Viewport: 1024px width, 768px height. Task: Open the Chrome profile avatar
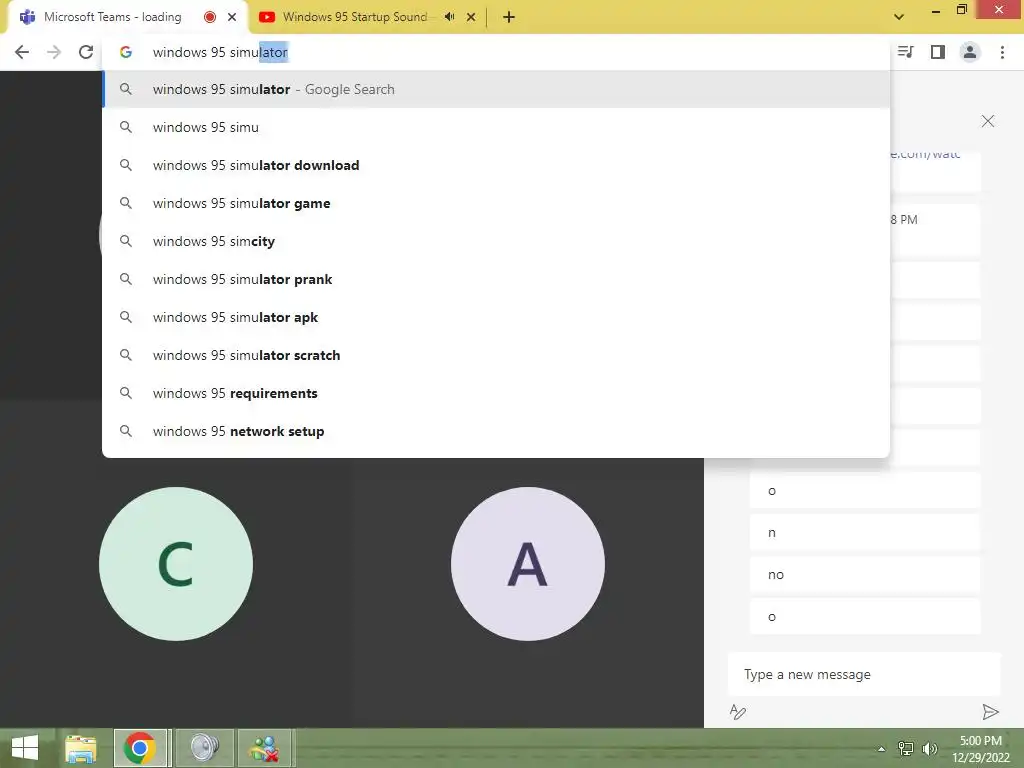(x=970, y=52)
